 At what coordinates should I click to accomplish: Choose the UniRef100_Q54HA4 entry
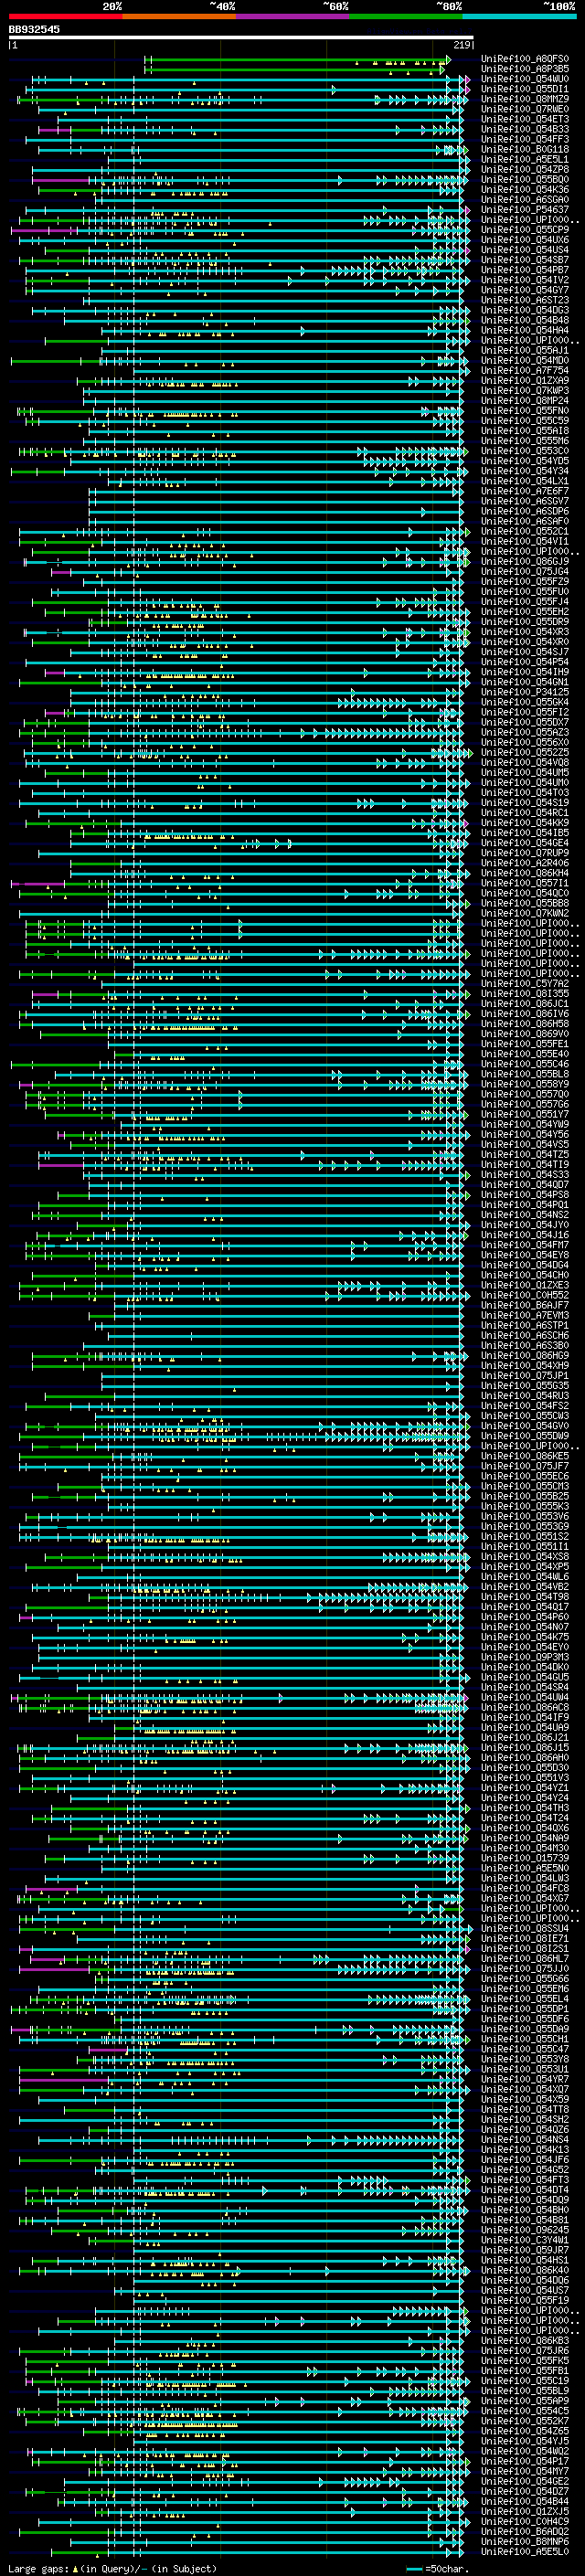click(x=524, y=330)
